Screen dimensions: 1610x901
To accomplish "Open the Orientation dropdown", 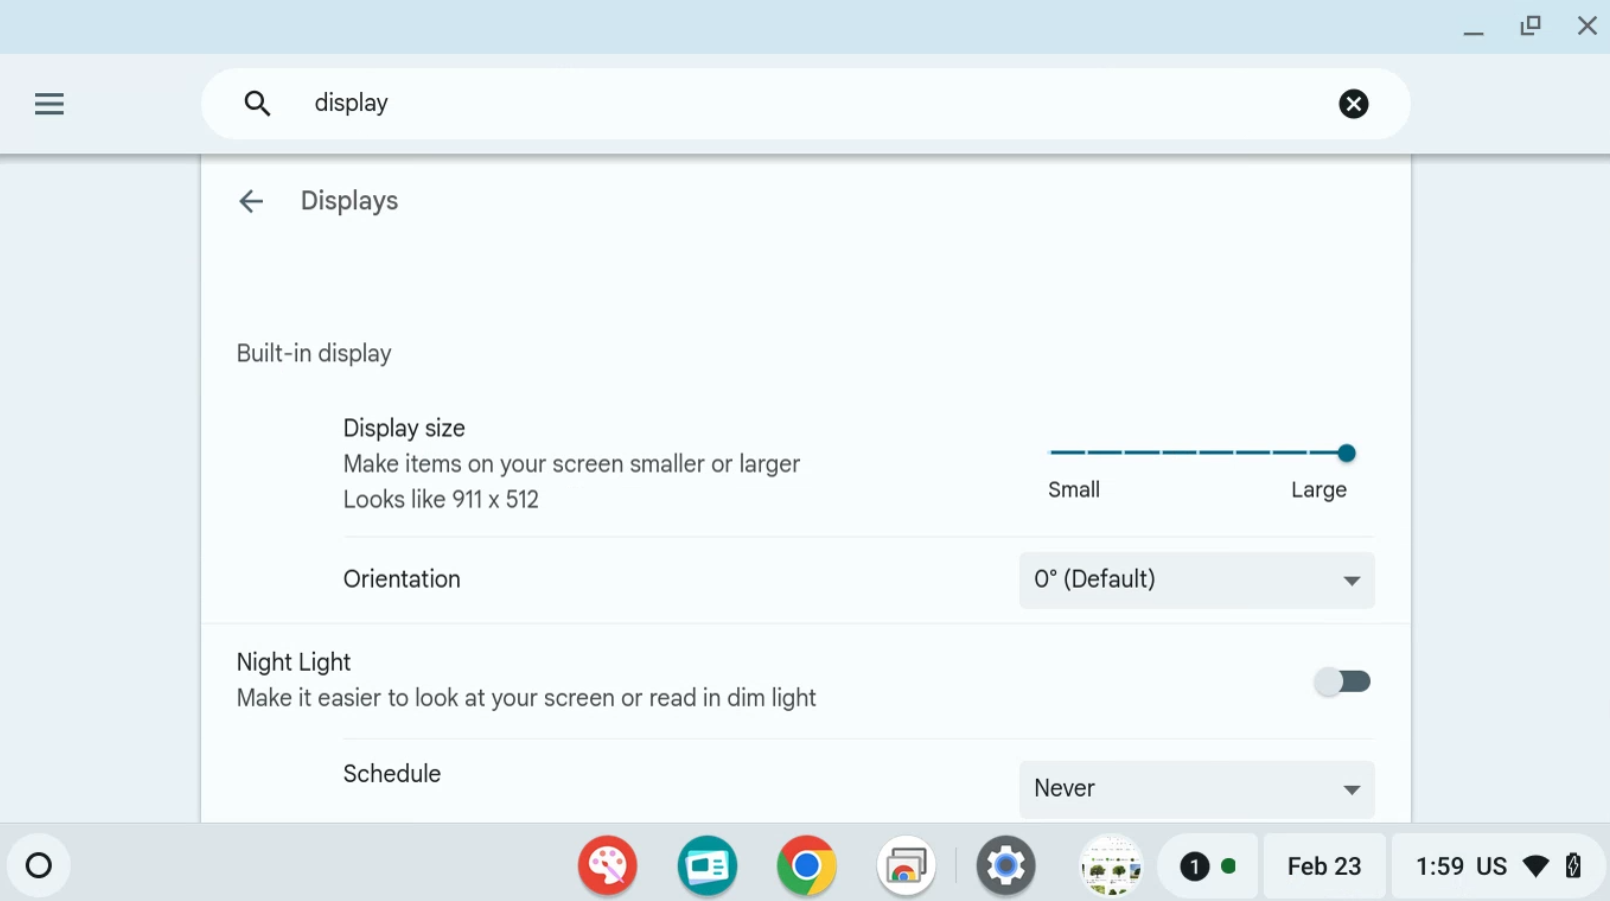I will coord(1196,580).
